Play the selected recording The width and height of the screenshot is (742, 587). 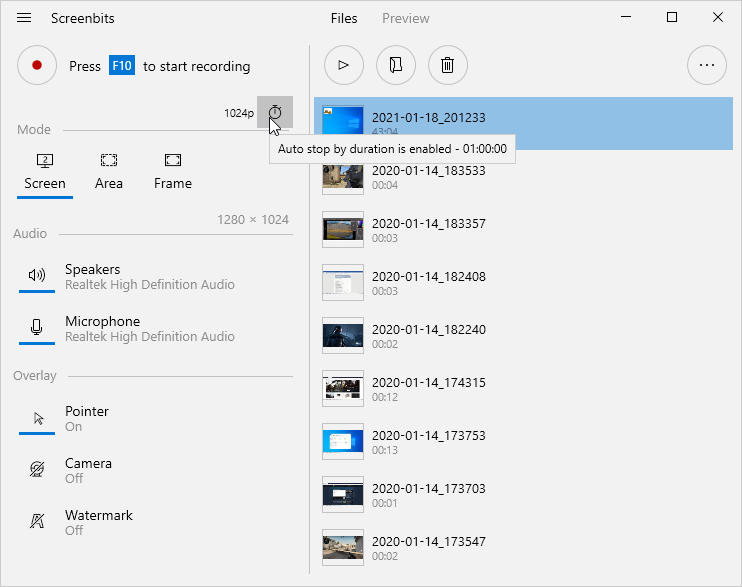coord(344,65)
